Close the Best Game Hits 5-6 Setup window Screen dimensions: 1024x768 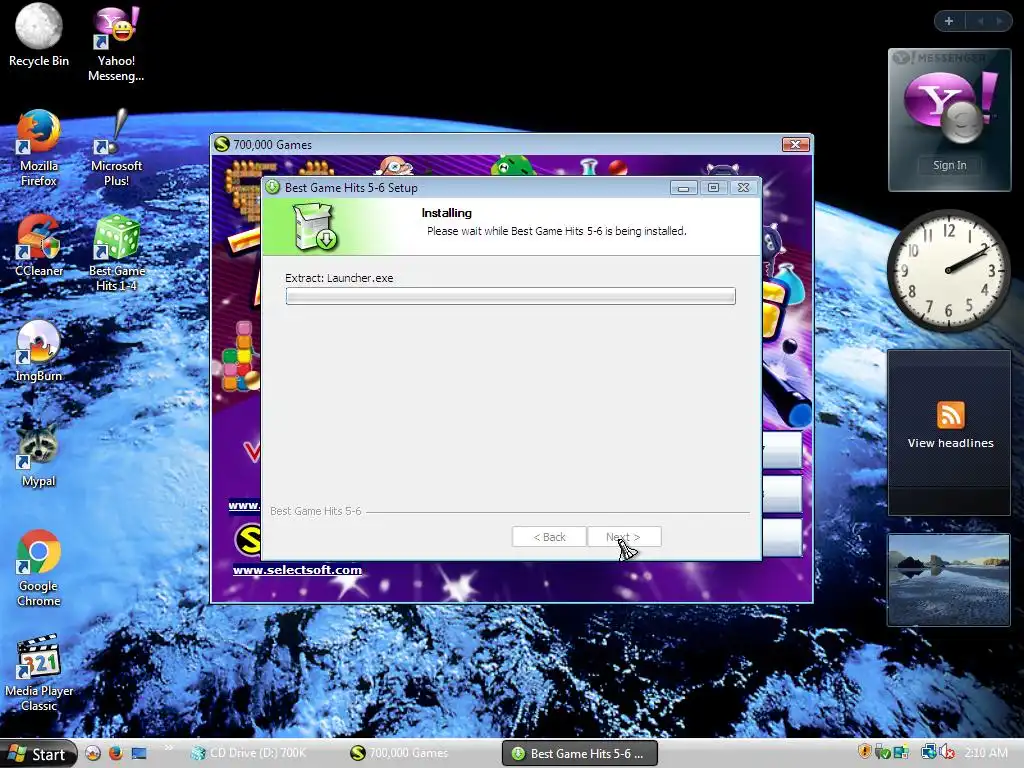743,187
